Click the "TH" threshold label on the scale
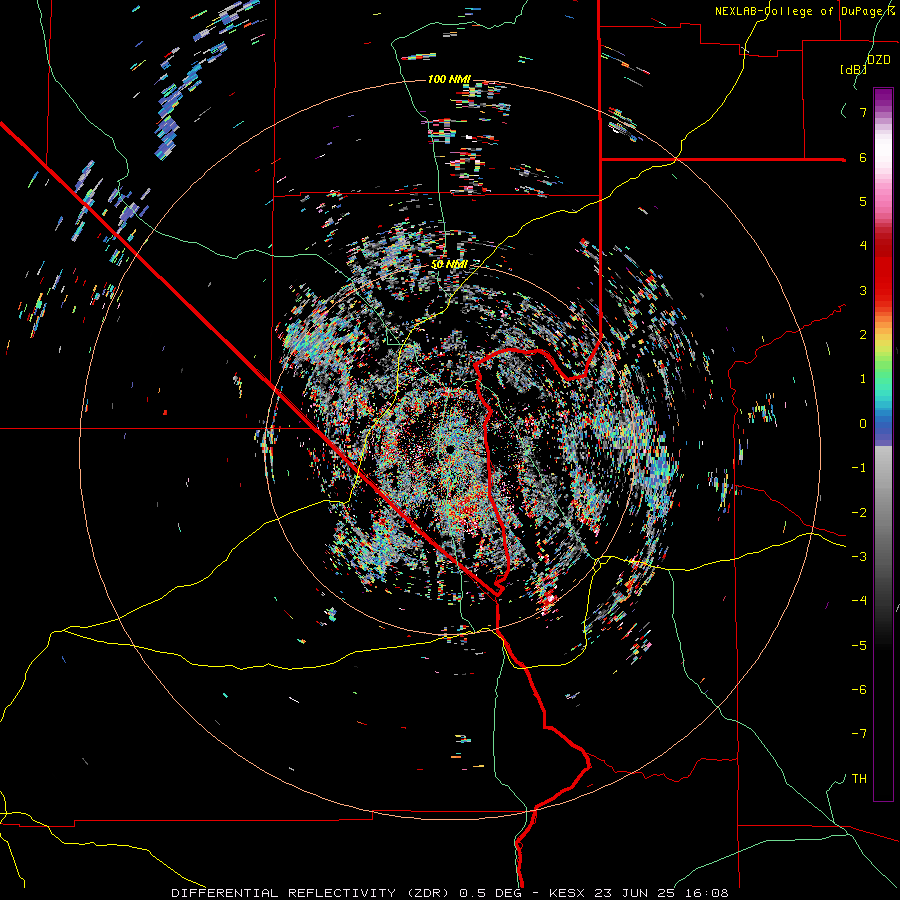900x900 pixels. (x=859, y=779)
